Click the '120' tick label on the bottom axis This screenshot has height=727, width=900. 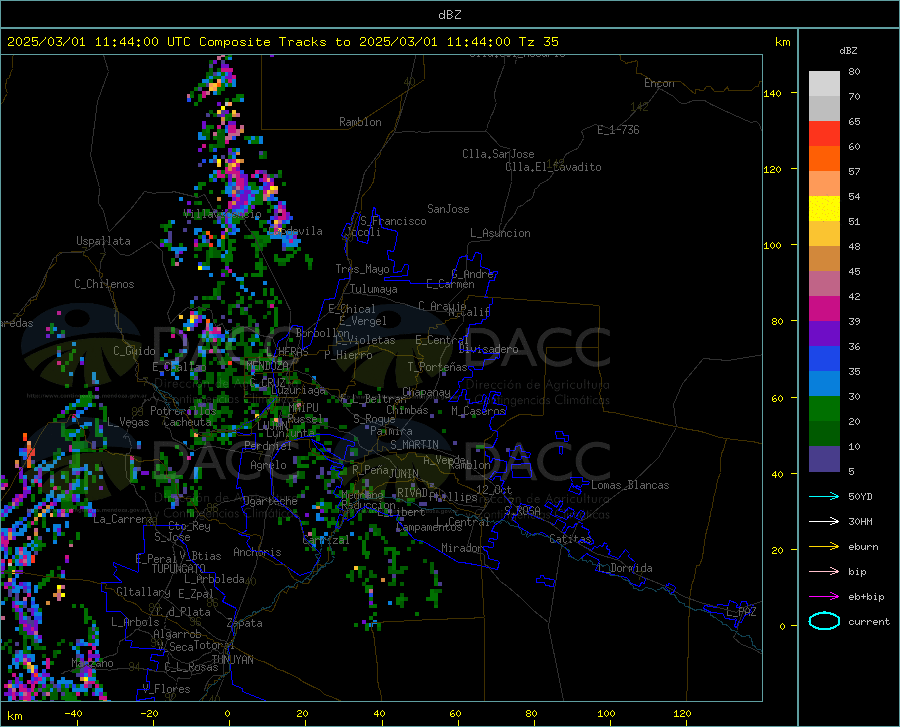pyautogui.click(x=682, y=713)
